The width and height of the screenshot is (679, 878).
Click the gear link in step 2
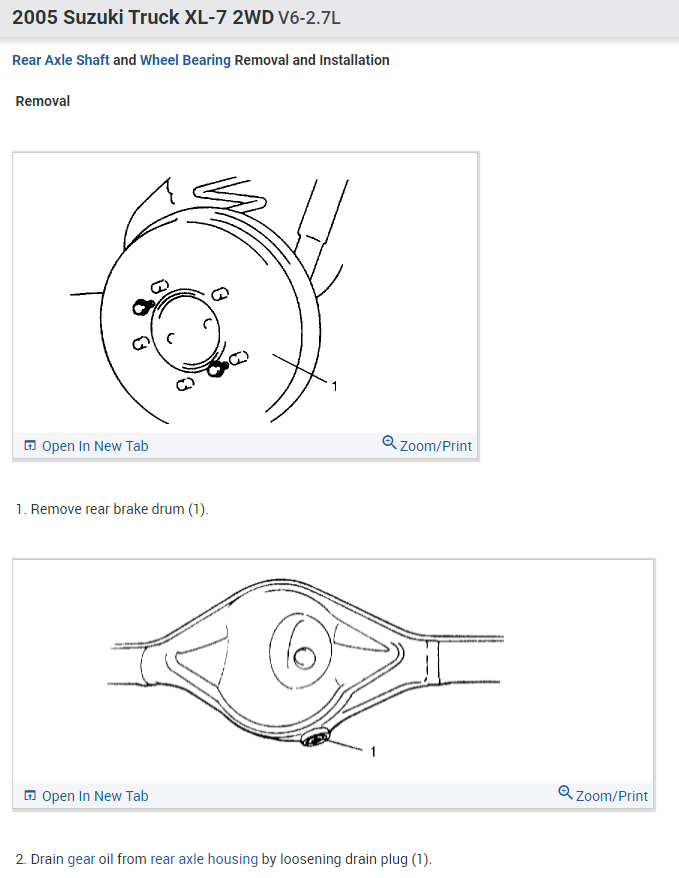click(81, 859)
